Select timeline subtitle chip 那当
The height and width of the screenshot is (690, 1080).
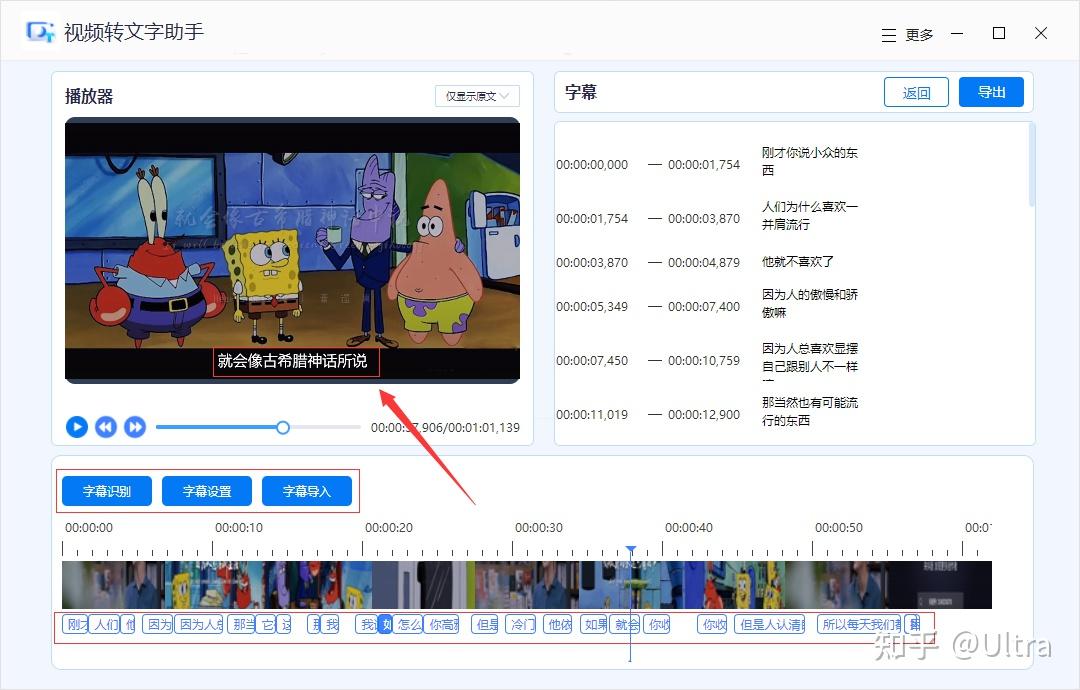[x=241, y=625]
